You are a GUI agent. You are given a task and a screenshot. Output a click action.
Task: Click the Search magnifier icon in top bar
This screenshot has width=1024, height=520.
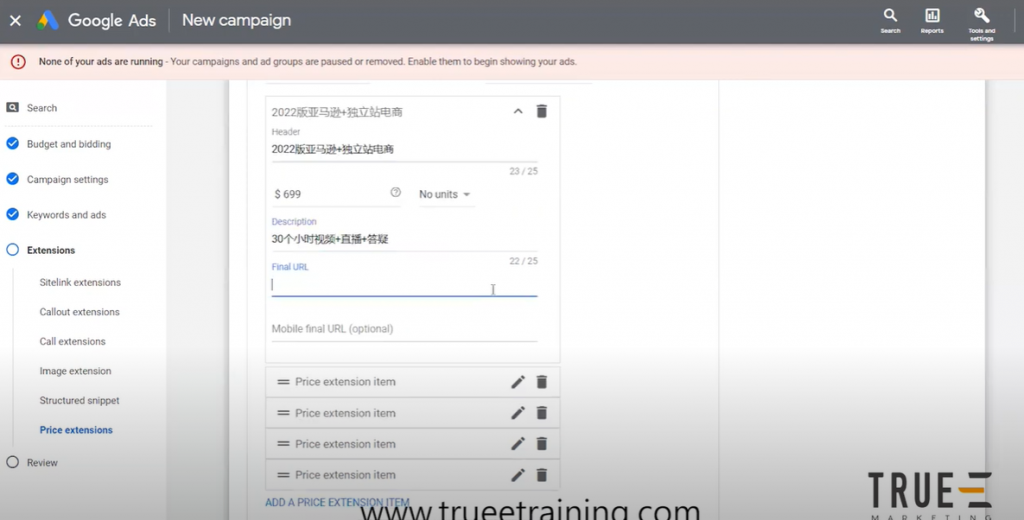click(890, 16)
